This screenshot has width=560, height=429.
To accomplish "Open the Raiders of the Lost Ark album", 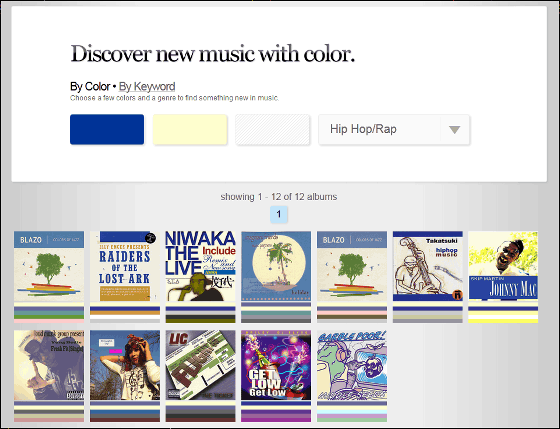I will click(x=125, y=266).
